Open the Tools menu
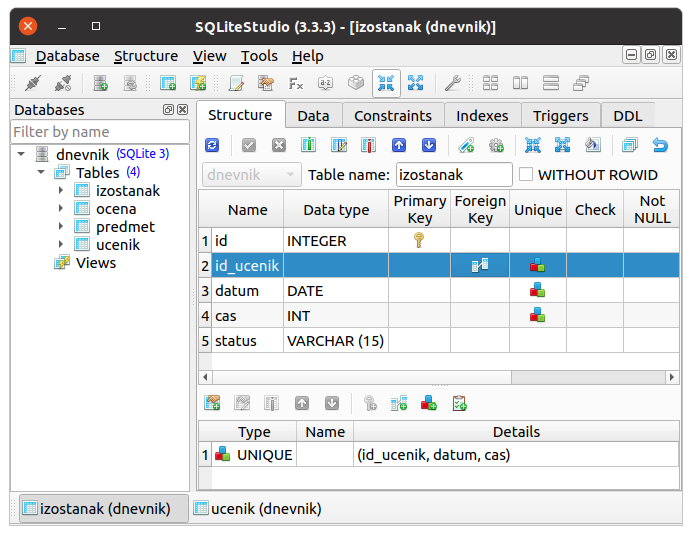692x535 pixels. pos(259,56)
